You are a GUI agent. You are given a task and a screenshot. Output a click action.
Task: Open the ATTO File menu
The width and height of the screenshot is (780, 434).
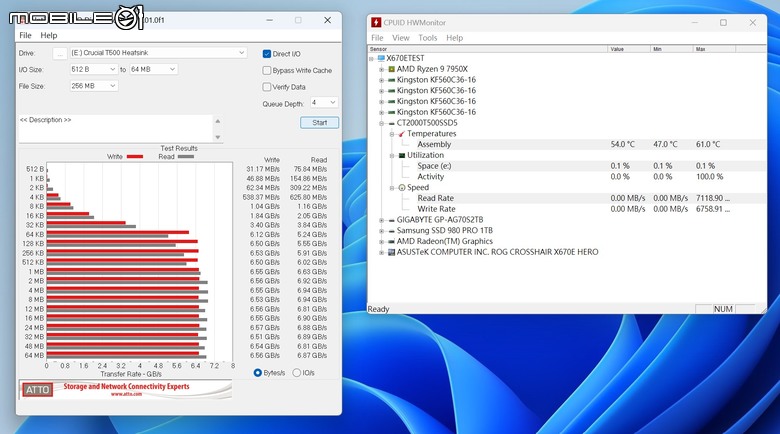click(25, 35)
